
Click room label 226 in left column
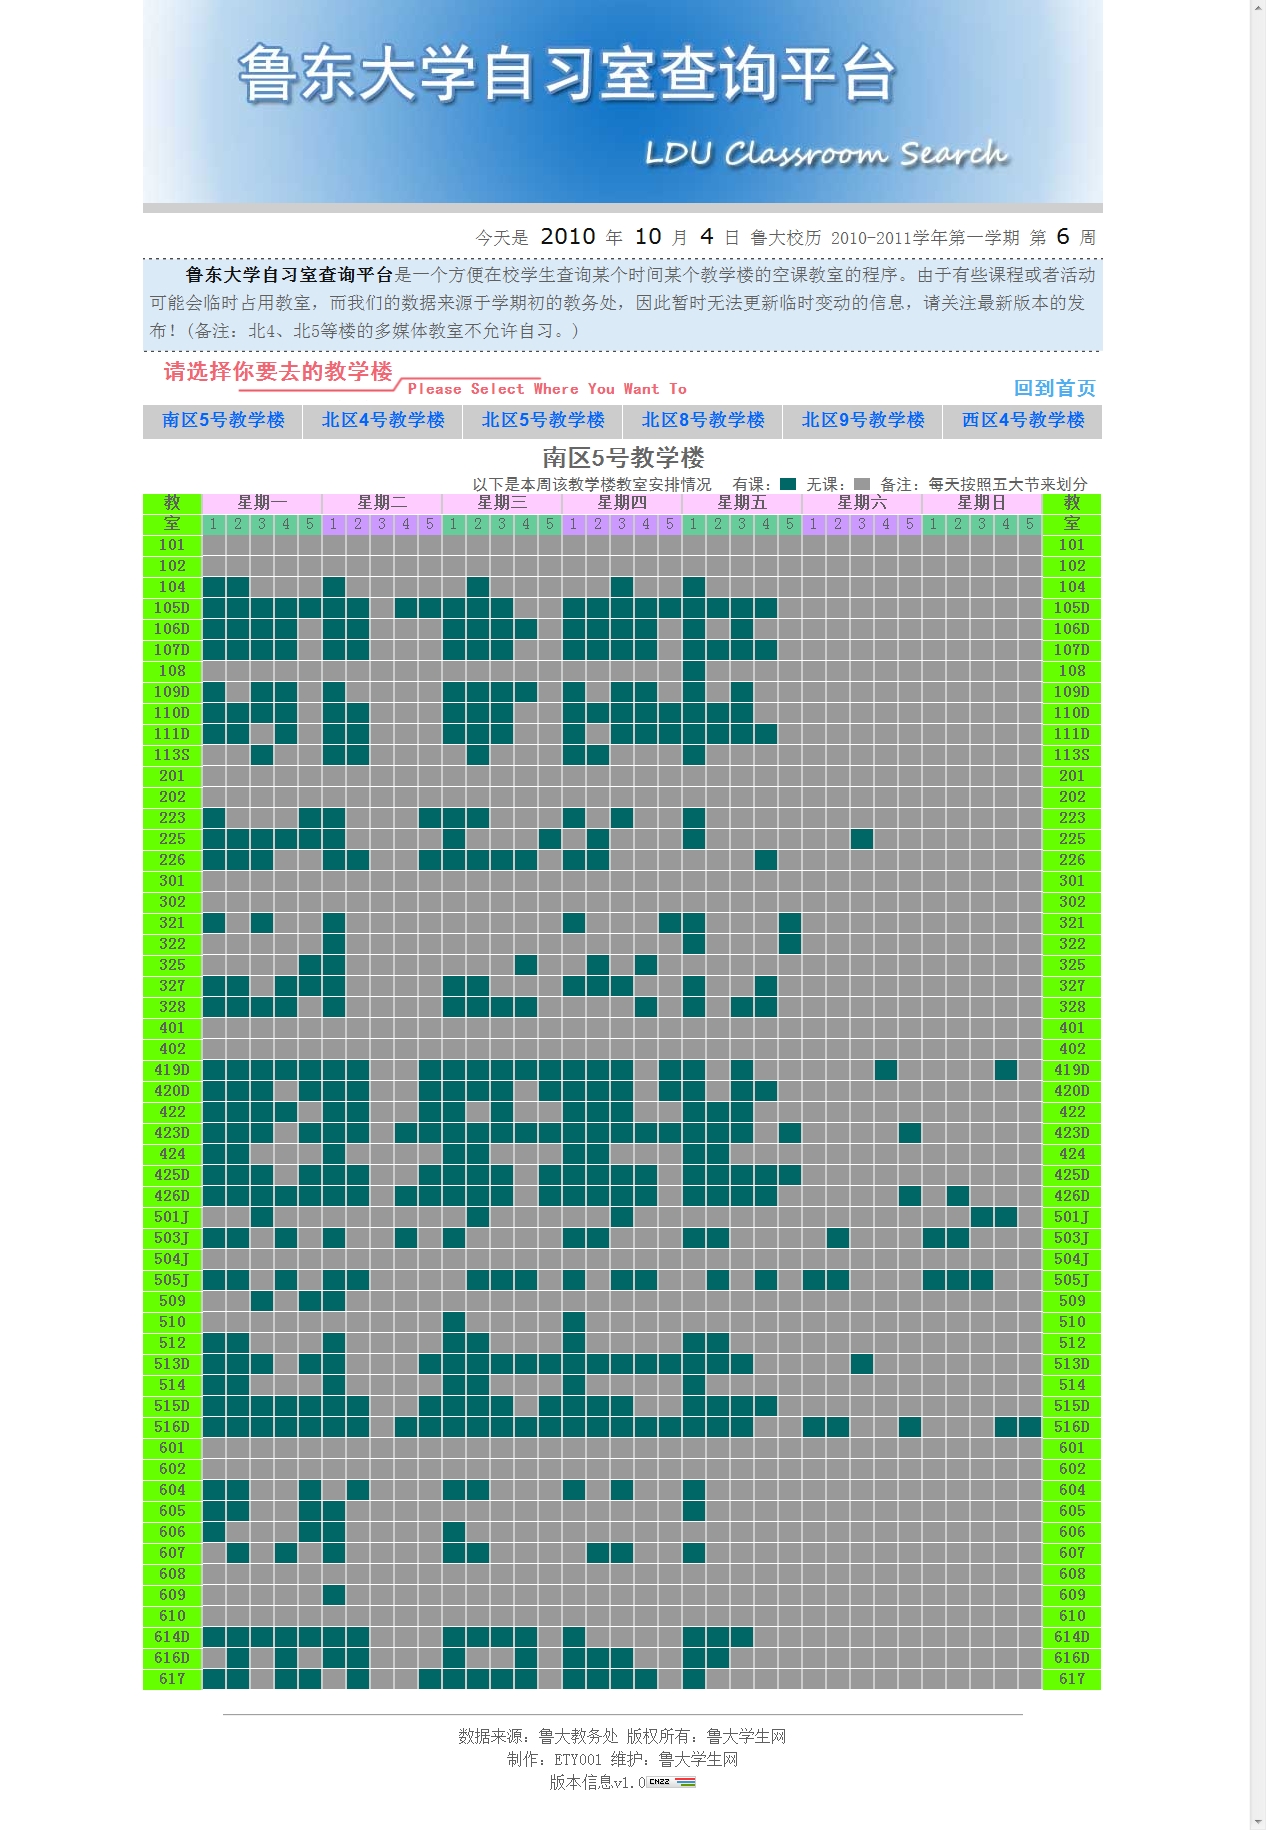click(x=172, y=860)
